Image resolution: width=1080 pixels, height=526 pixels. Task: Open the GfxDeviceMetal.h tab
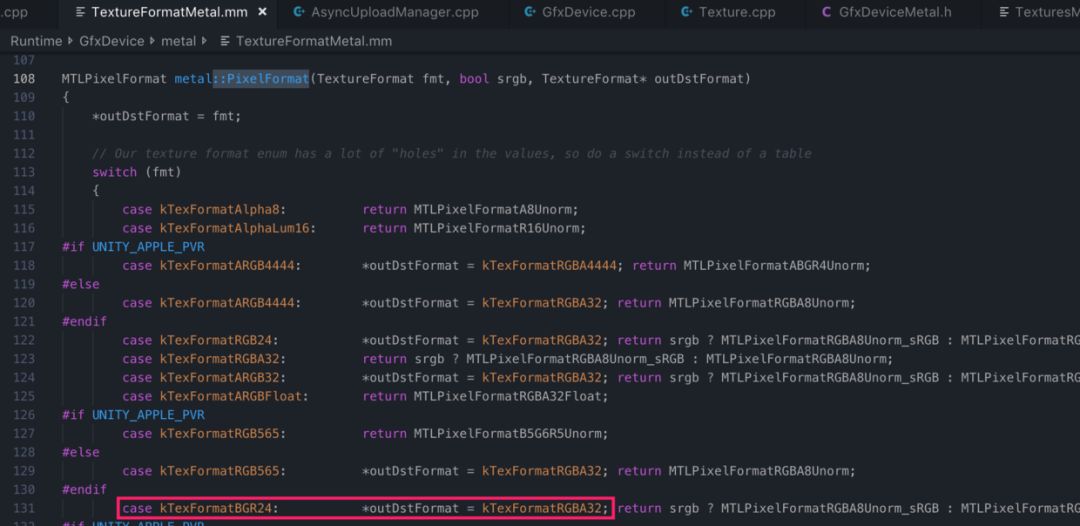point(895,12)
